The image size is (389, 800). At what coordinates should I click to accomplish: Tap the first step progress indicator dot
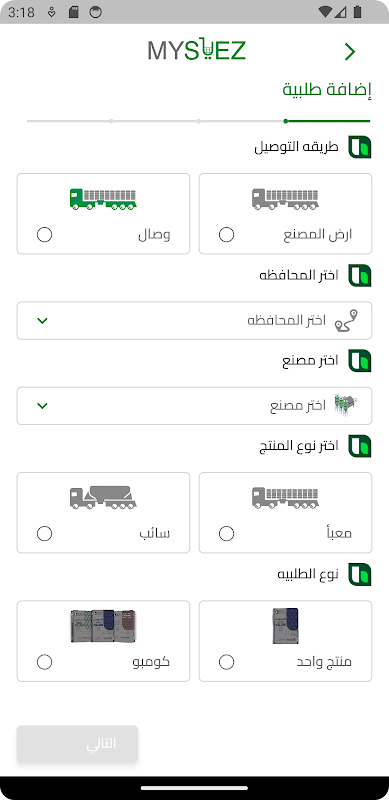tap(286, 121)
